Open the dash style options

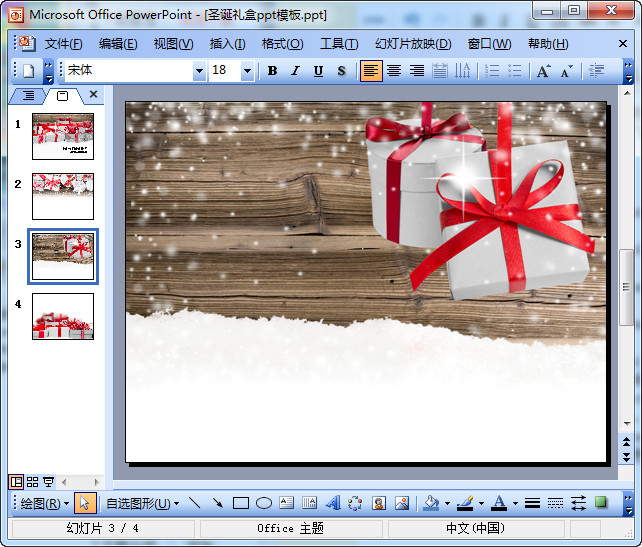click(x=555, y=503)
